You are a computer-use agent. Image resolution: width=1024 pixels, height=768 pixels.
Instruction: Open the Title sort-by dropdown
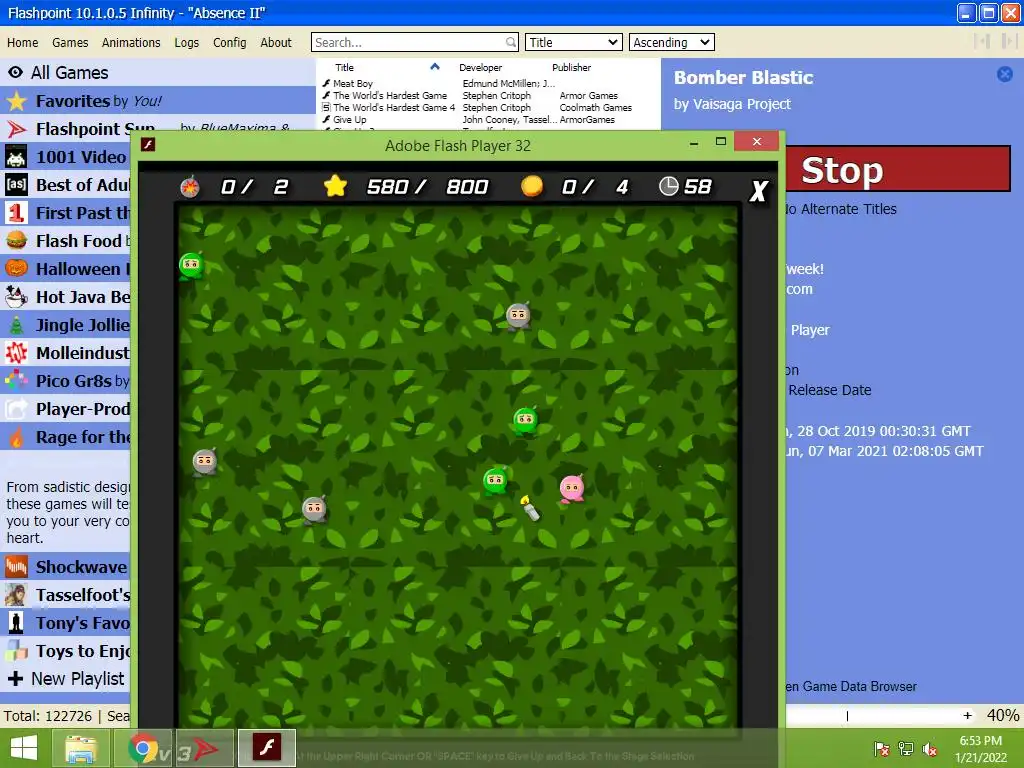[573, 42]
